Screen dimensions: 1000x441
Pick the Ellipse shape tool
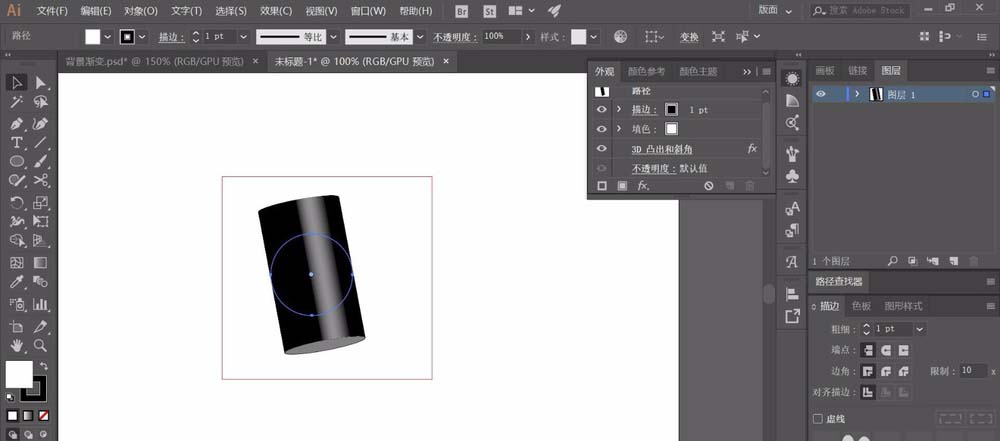coord(17,162)
